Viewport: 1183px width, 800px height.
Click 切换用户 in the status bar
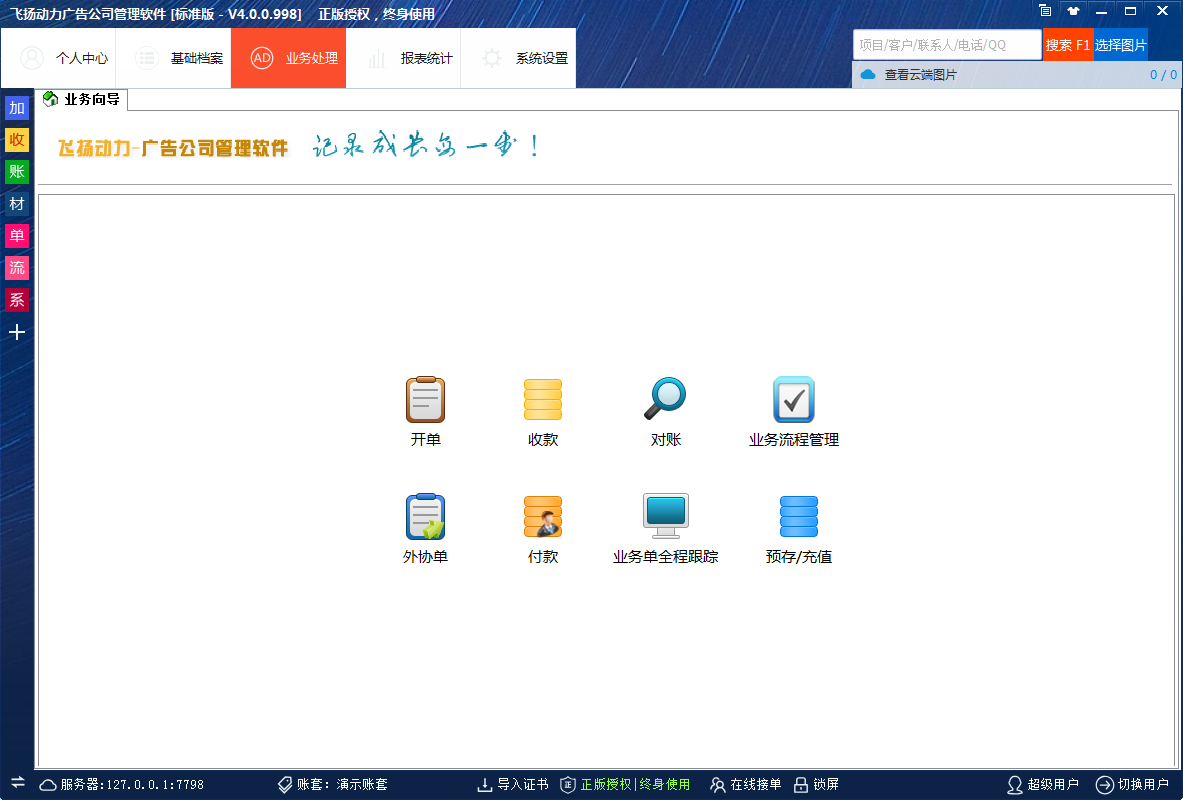1132,785
